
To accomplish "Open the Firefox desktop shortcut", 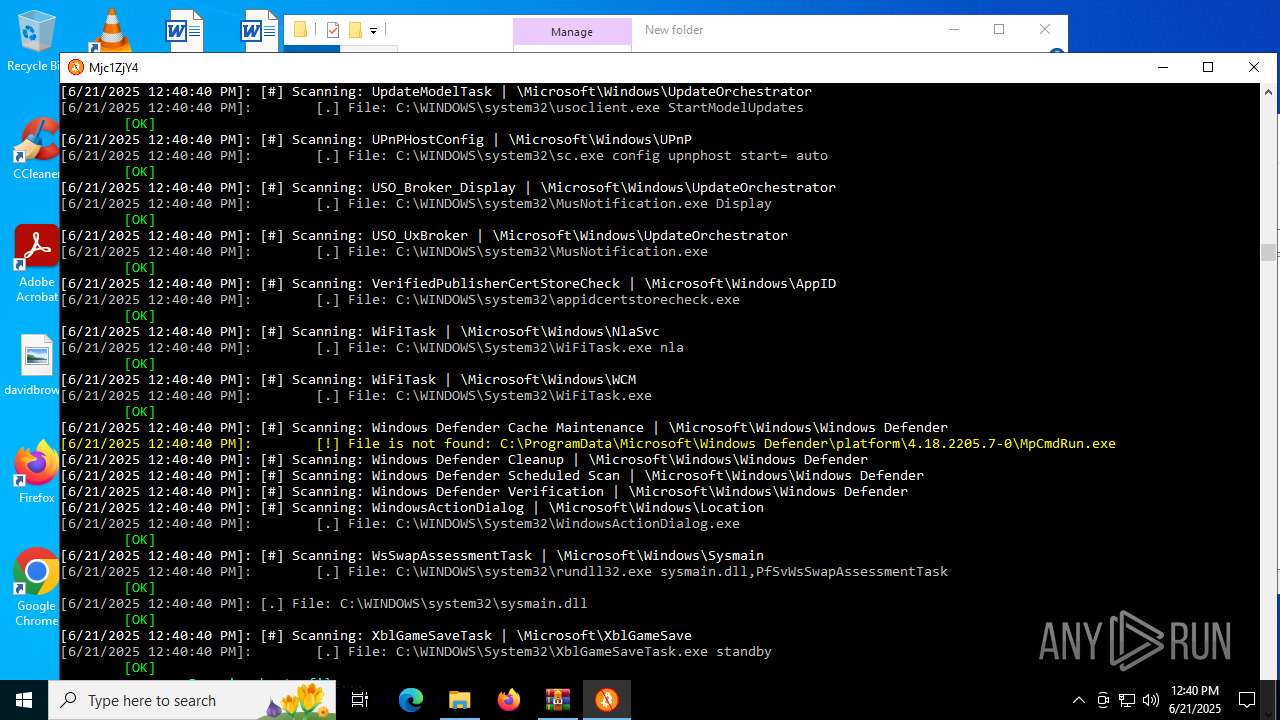I will [36, 472].
